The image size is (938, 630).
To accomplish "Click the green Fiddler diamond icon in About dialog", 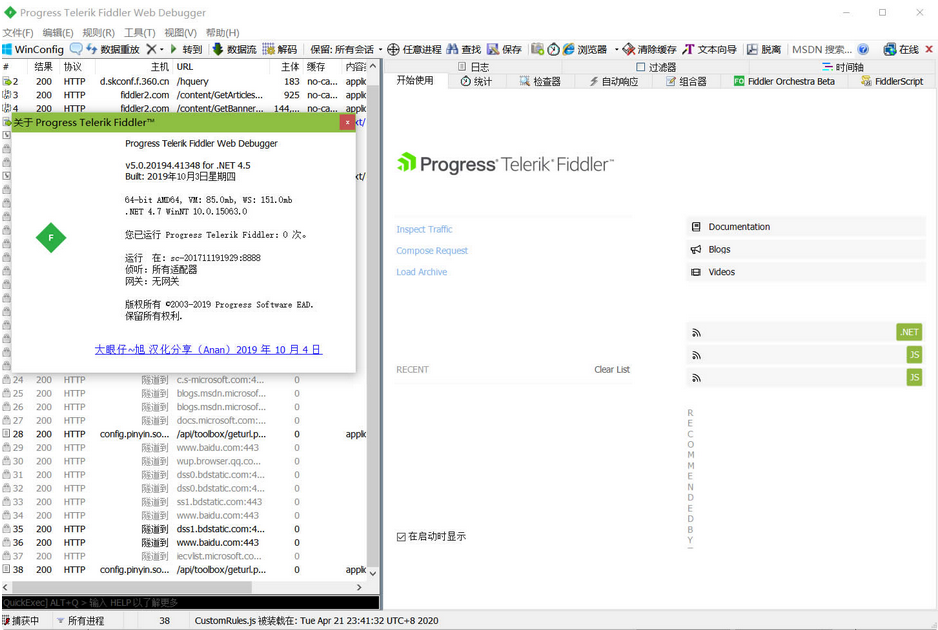I will click(51, 238).
